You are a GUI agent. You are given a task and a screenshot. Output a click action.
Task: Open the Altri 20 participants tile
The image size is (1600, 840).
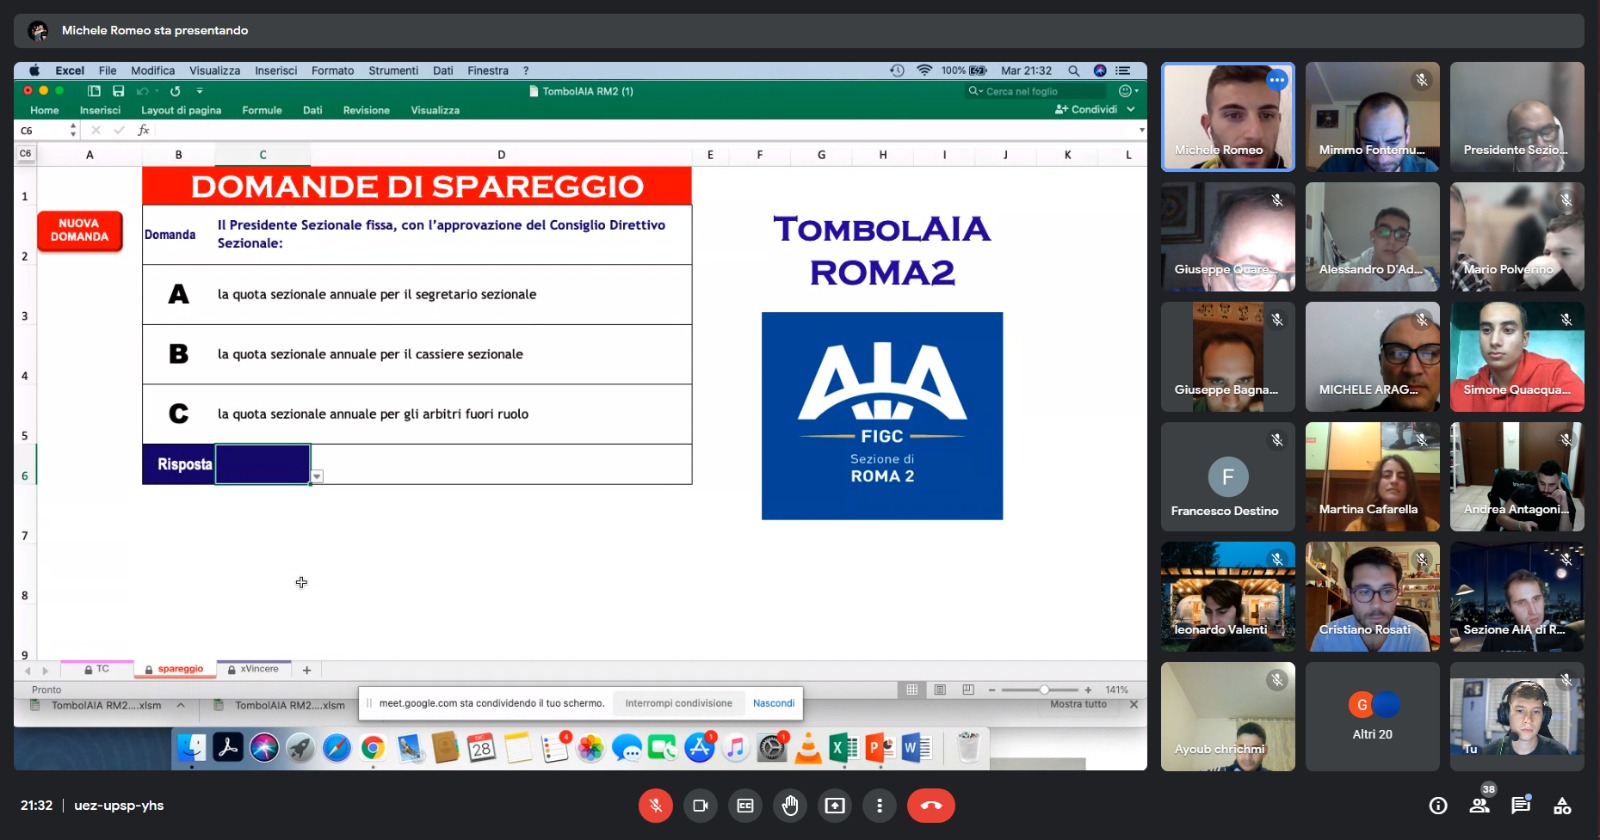tap(1372, 717)
